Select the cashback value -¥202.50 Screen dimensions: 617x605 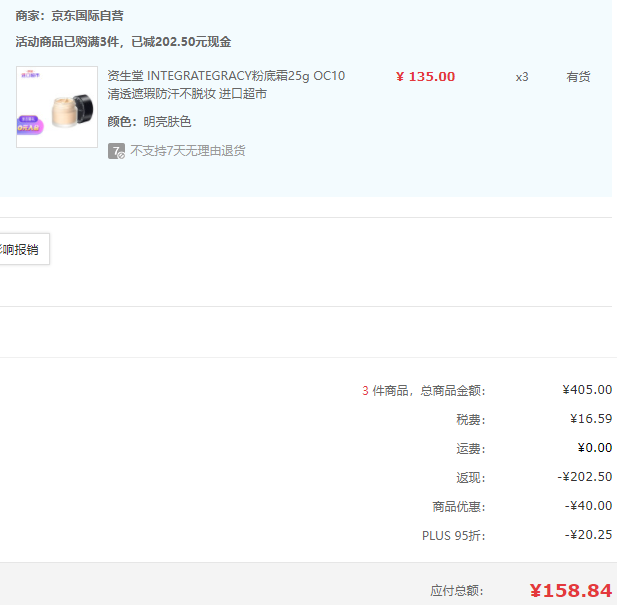pos(585,477)
